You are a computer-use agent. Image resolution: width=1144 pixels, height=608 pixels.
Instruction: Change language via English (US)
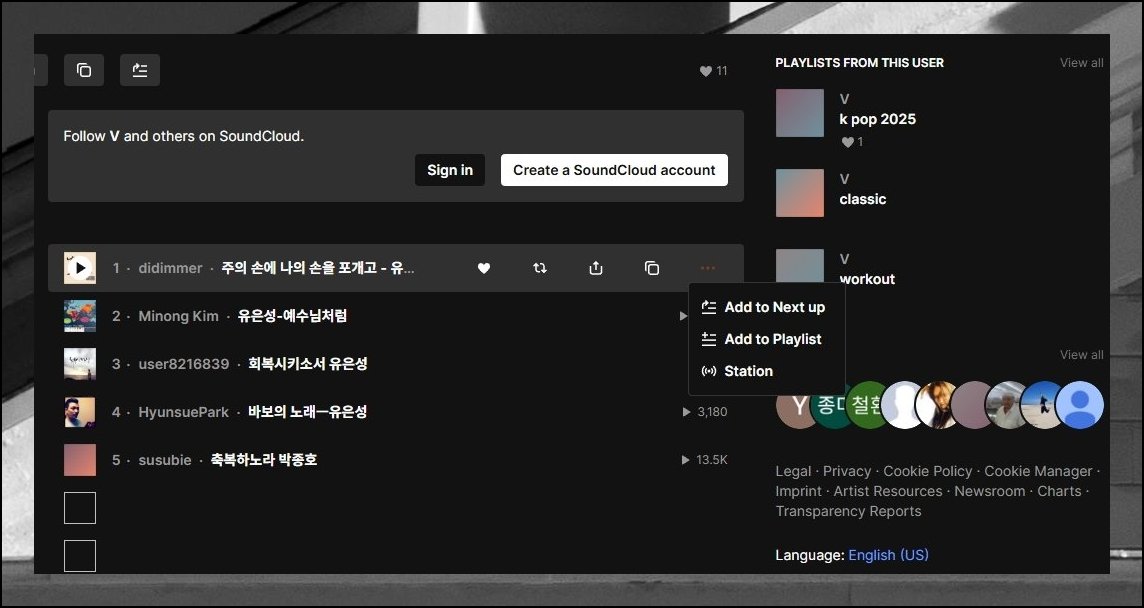pos(889,555)
